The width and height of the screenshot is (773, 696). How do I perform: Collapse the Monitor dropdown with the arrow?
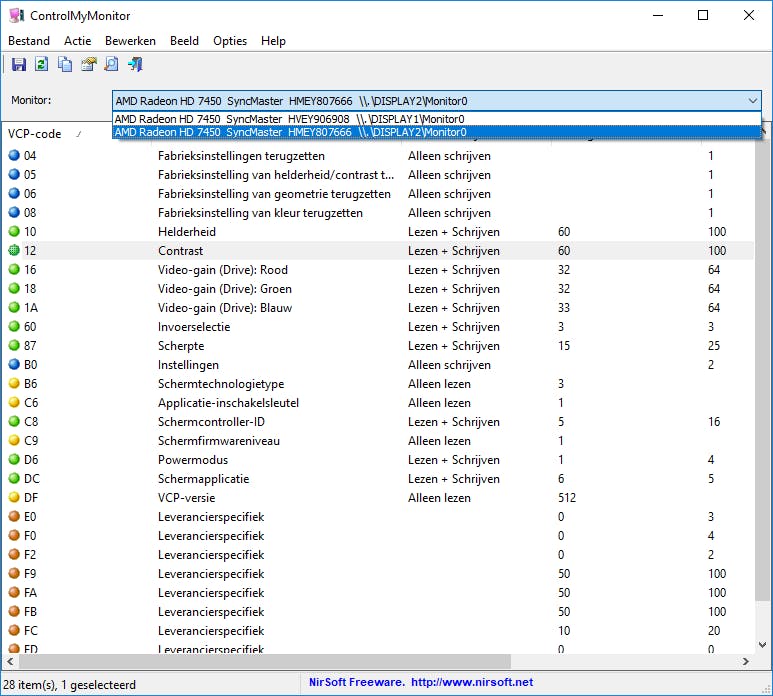pos(751,101)
